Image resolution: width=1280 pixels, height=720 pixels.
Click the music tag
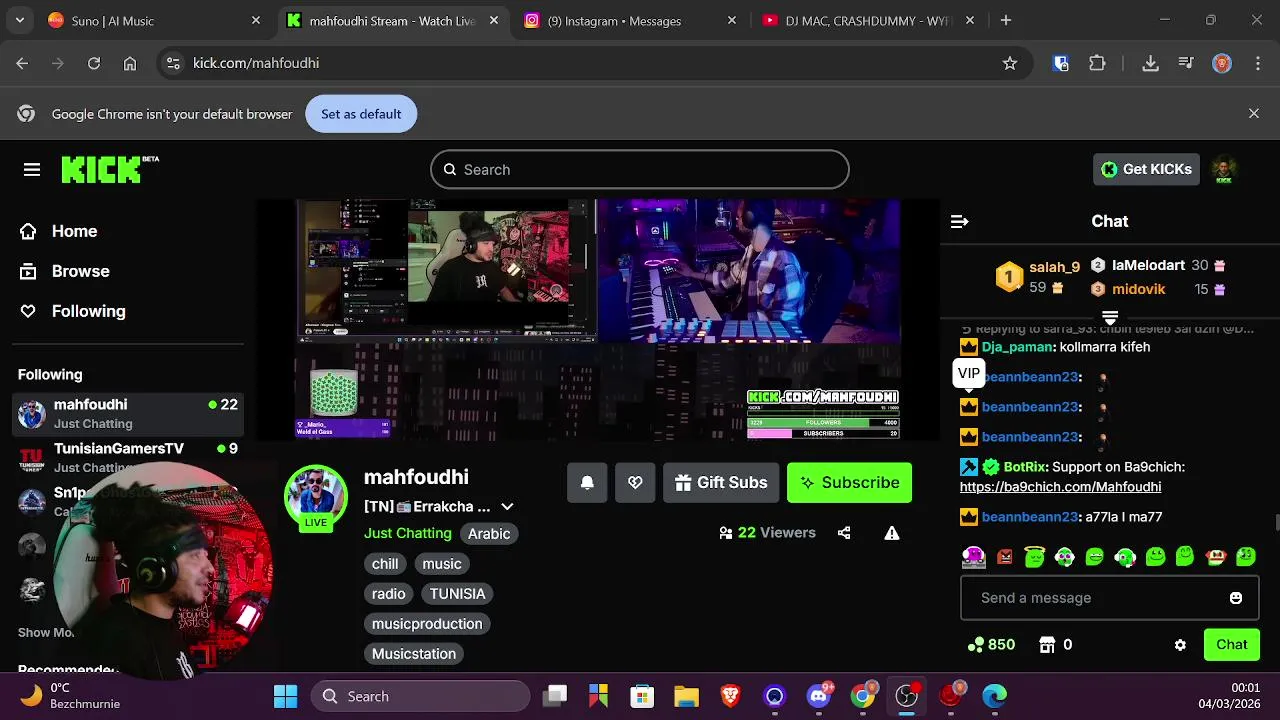point(442,564)
